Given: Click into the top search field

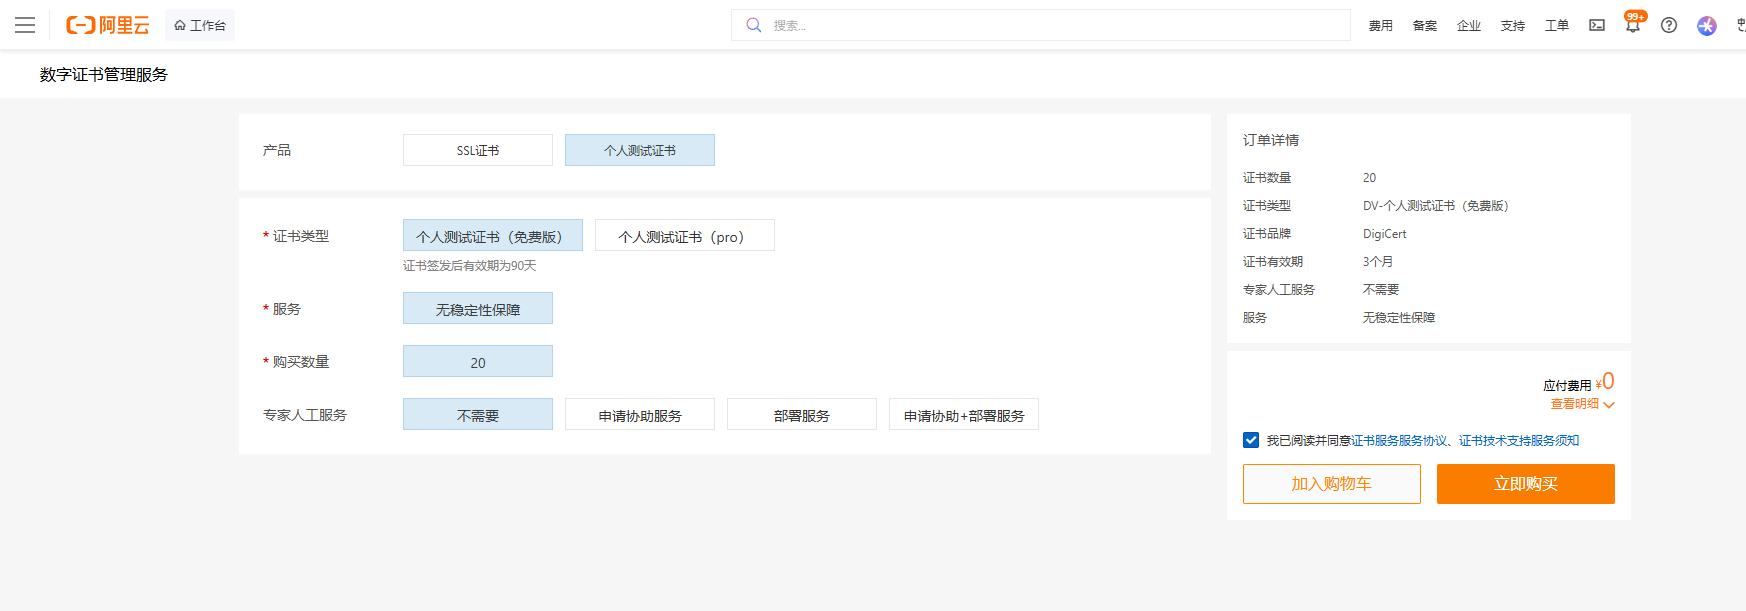Looking at the screenshot, I should pos(1050,25).
